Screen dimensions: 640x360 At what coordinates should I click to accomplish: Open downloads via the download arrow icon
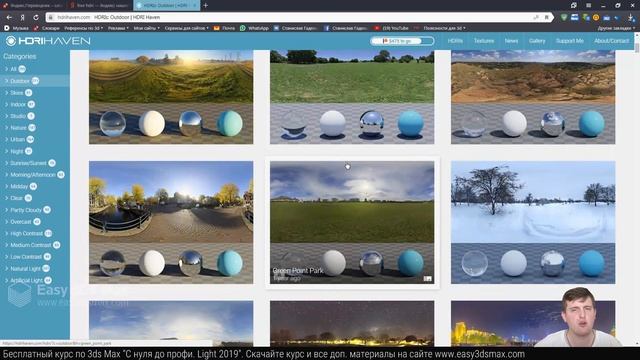(631, 18)
